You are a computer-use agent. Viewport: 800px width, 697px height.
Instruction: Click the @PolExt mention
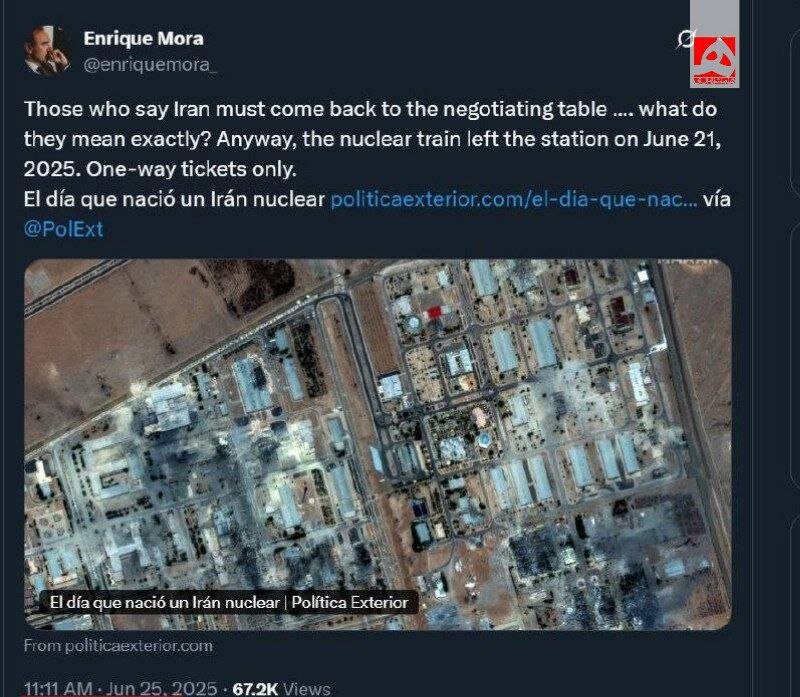pyautogui.click(x=63, y=229)
